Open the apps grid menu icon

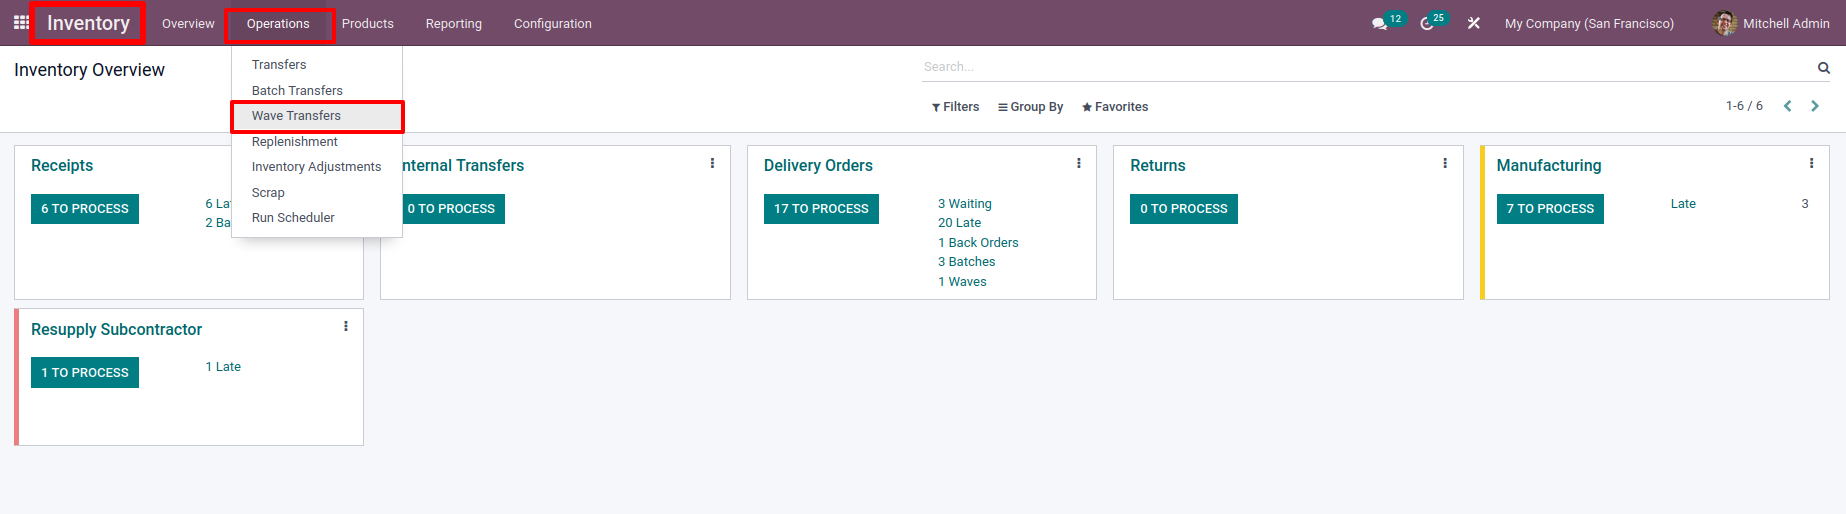(21, 22)
